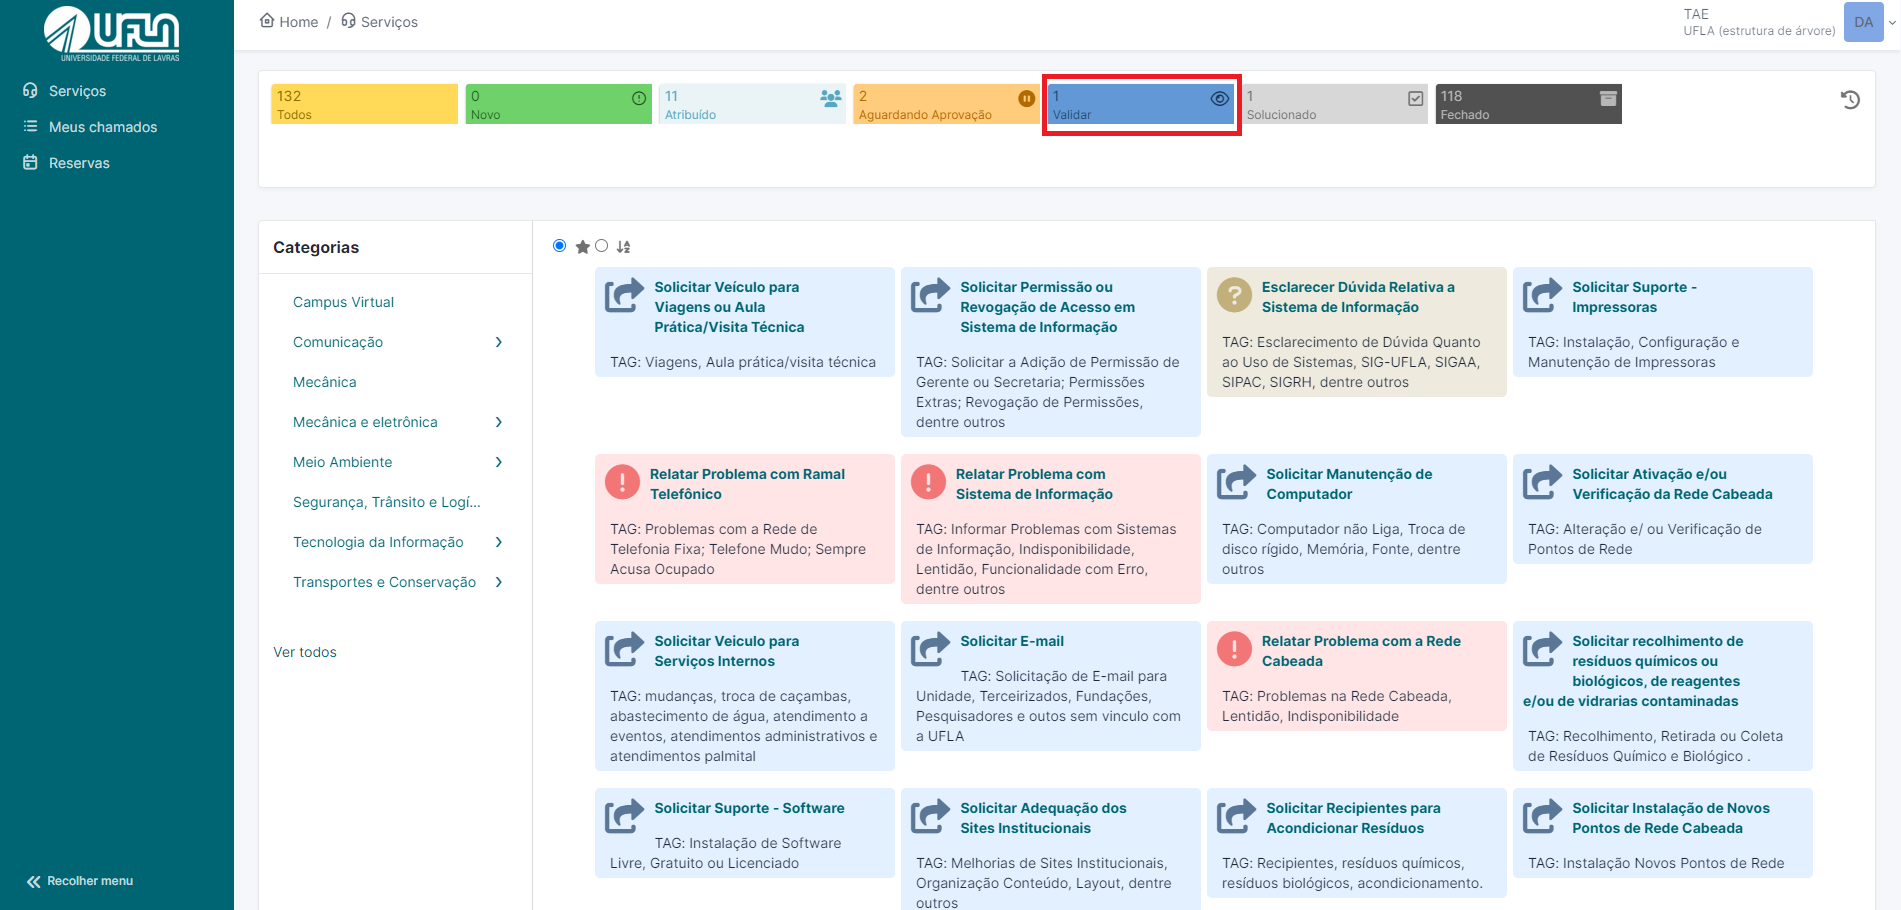
Task: Open the Mecânica category link
Action: click(325, 382)
